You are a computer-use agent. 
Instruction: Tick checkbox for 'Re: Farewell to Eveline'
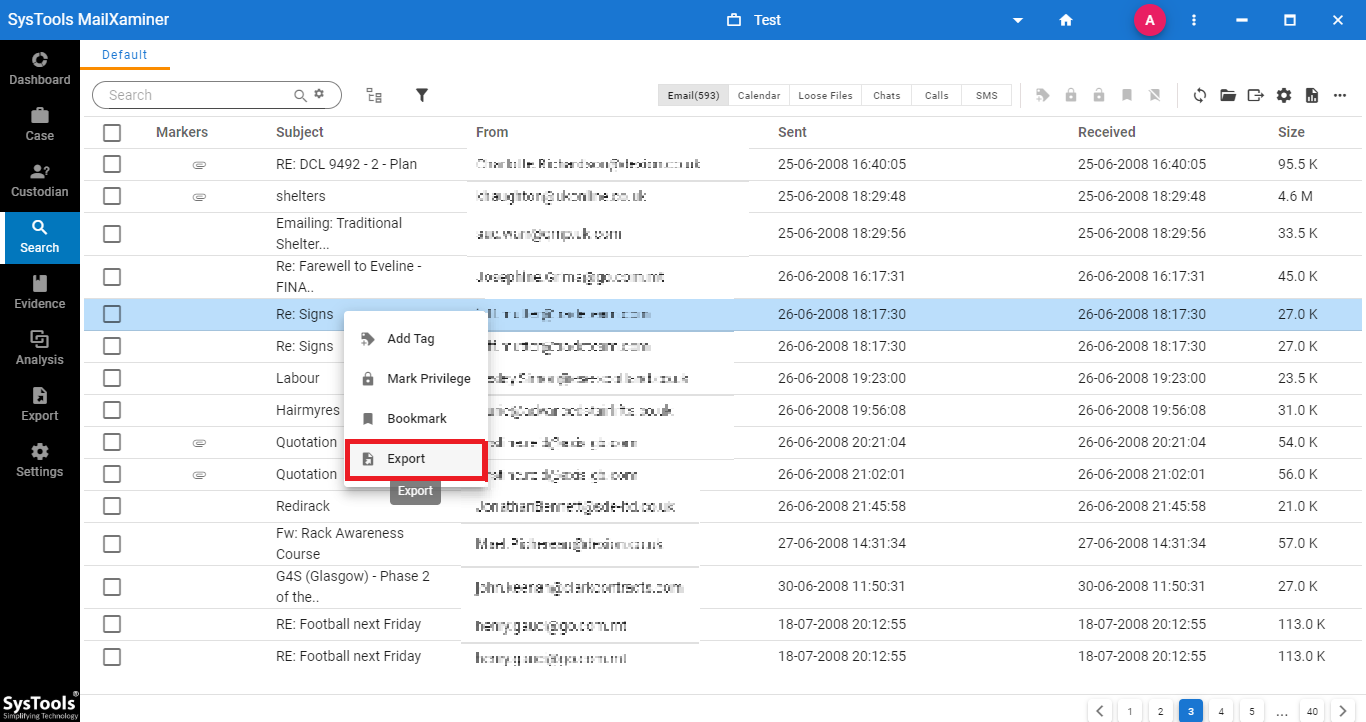[112, 277]
